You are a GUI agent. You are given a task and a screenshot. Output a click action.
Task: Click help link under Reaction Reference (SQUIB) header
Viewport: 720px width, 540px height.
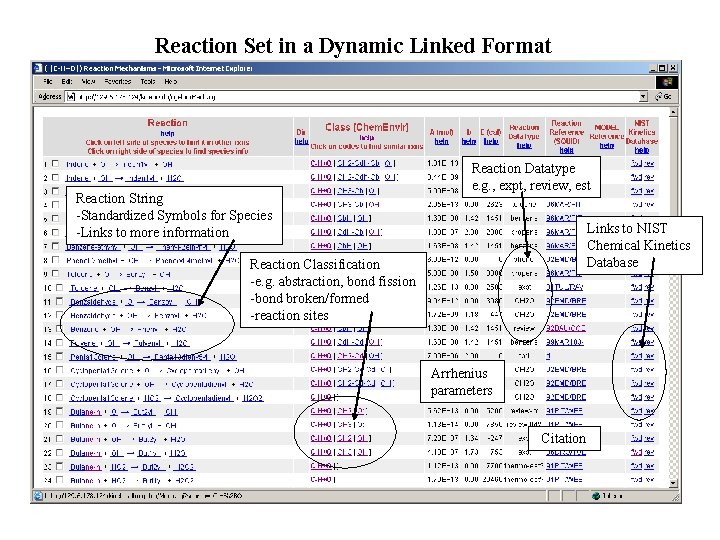566,150
